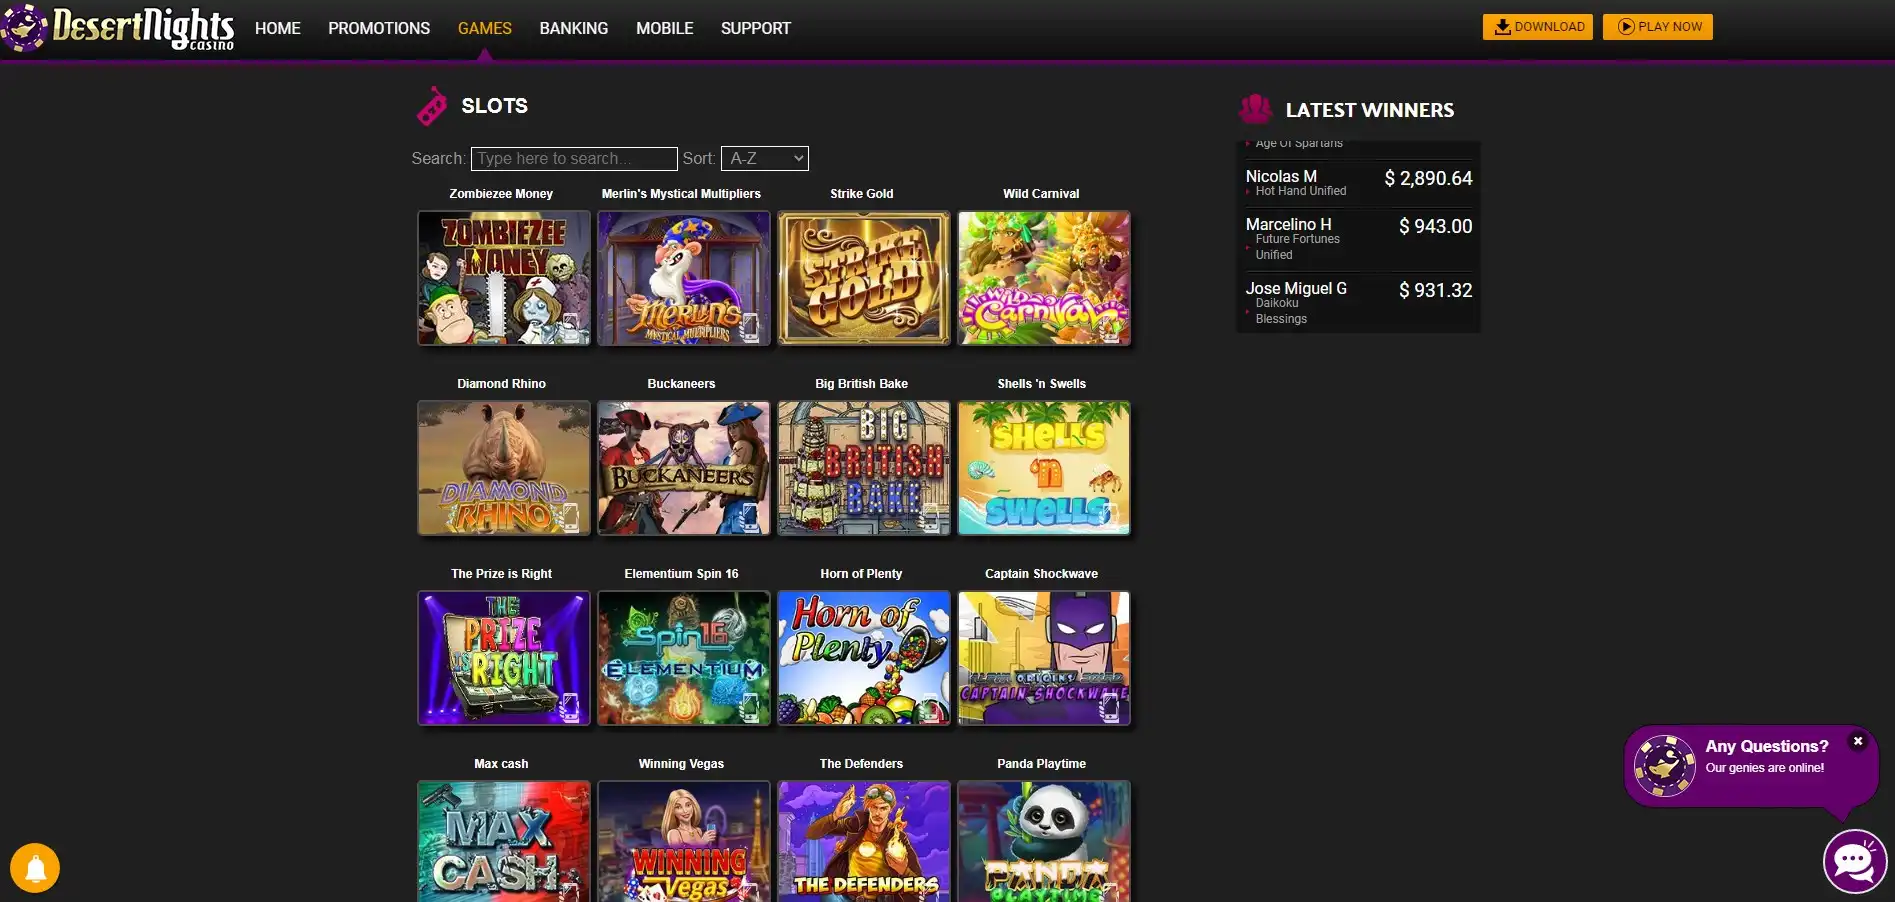Launch the Buckaneers game thumbnail

click(x=684, y=468)
